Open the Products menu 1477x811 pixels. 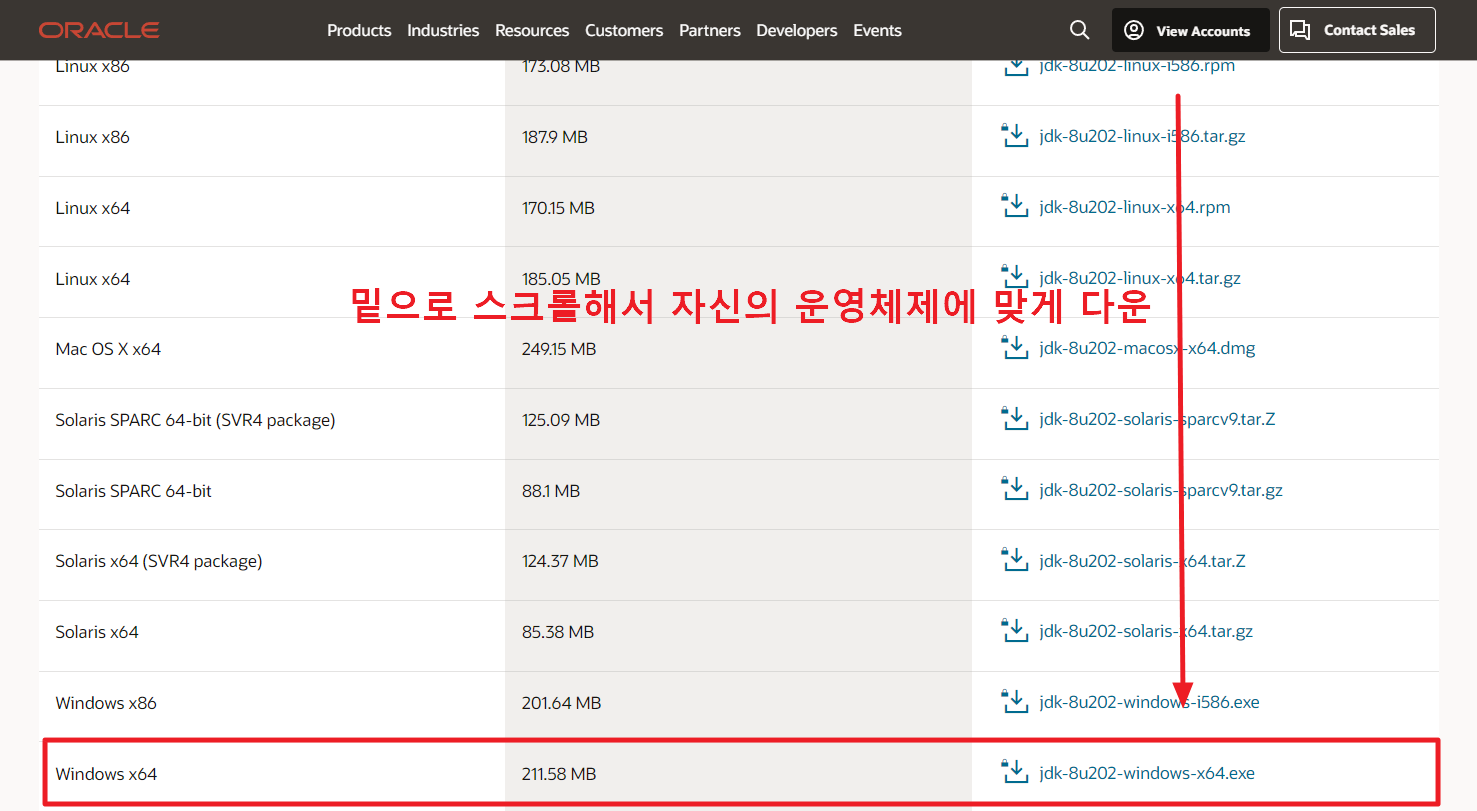[359, 30]
